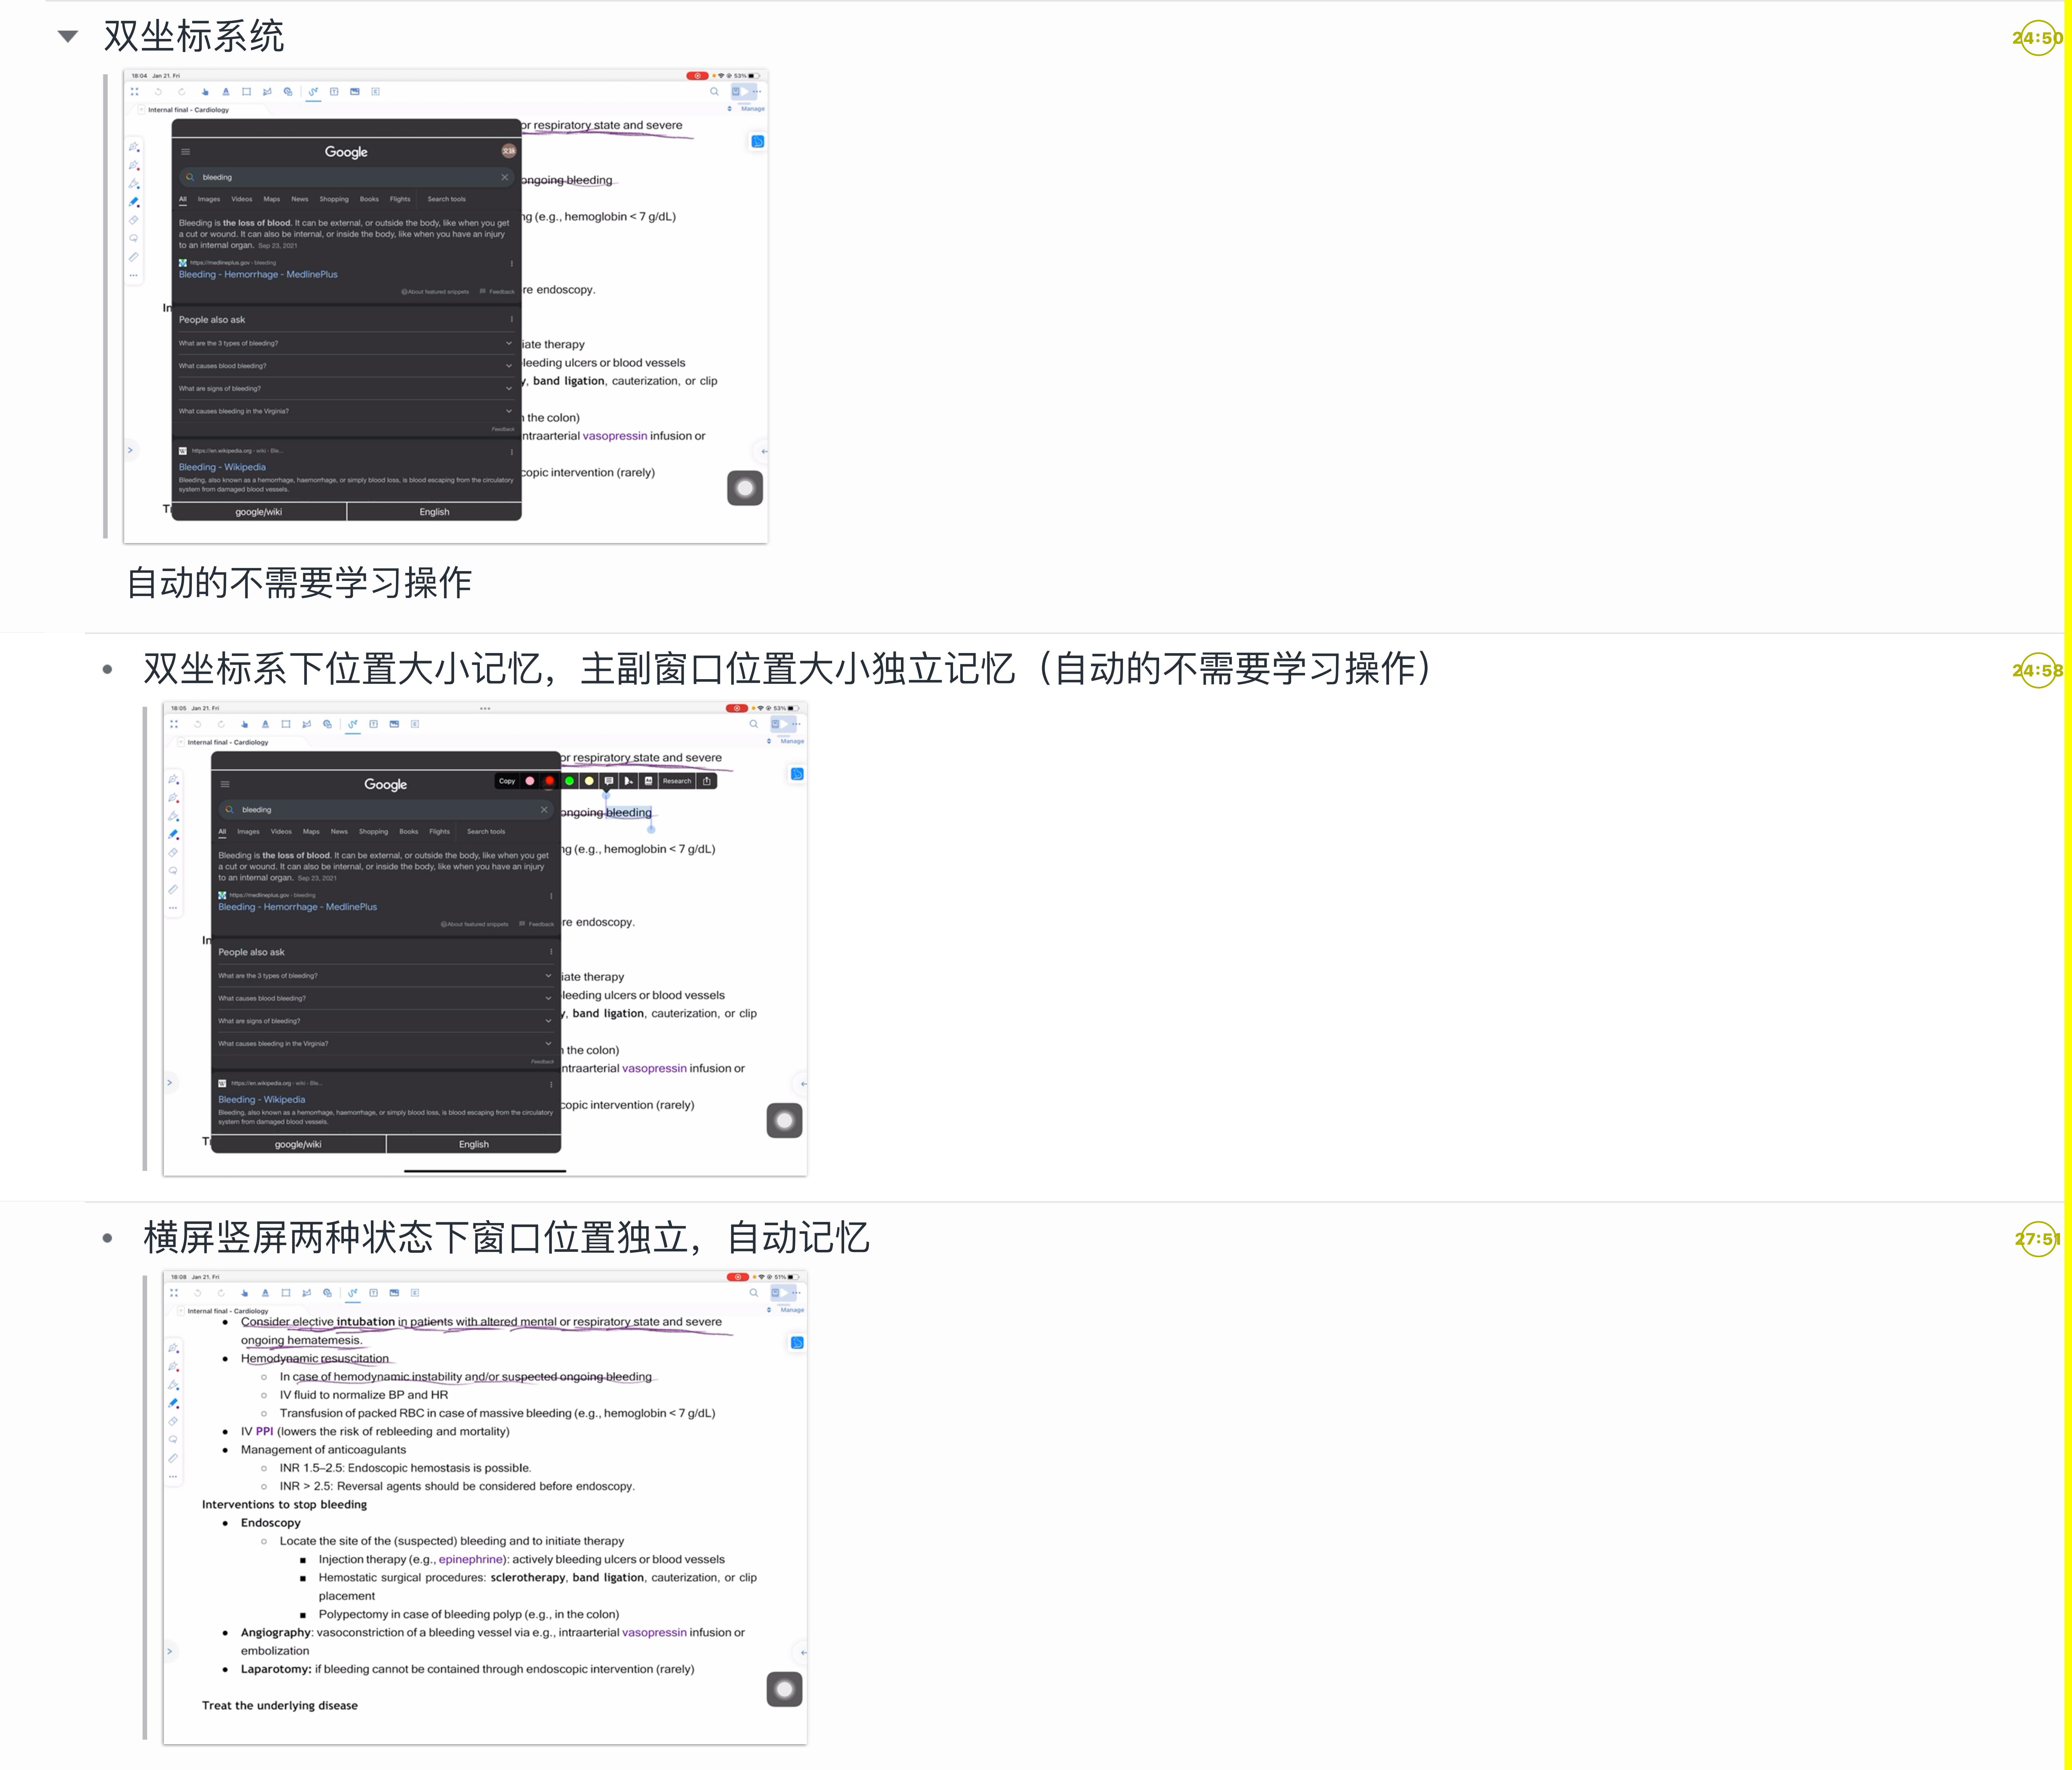Choose the pink color dot in 18:05 screenshot popup
This screenshot has height=1770, width=2072.
(530, 781)
